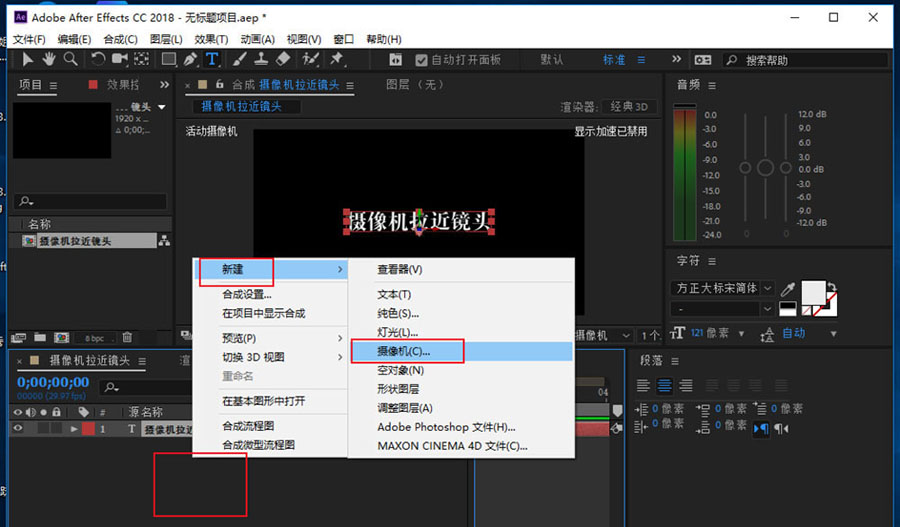900x527 pixels.
Task: Toggle the 自动打开面板 checkbox
Action: coord(421,60)
